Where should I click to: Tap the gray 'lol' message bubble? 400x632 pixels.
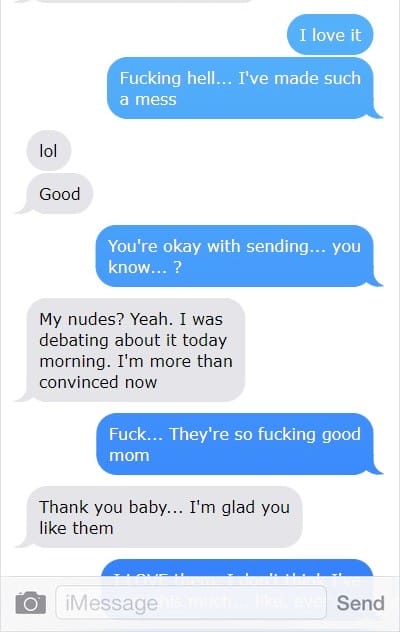click(49, 151)
